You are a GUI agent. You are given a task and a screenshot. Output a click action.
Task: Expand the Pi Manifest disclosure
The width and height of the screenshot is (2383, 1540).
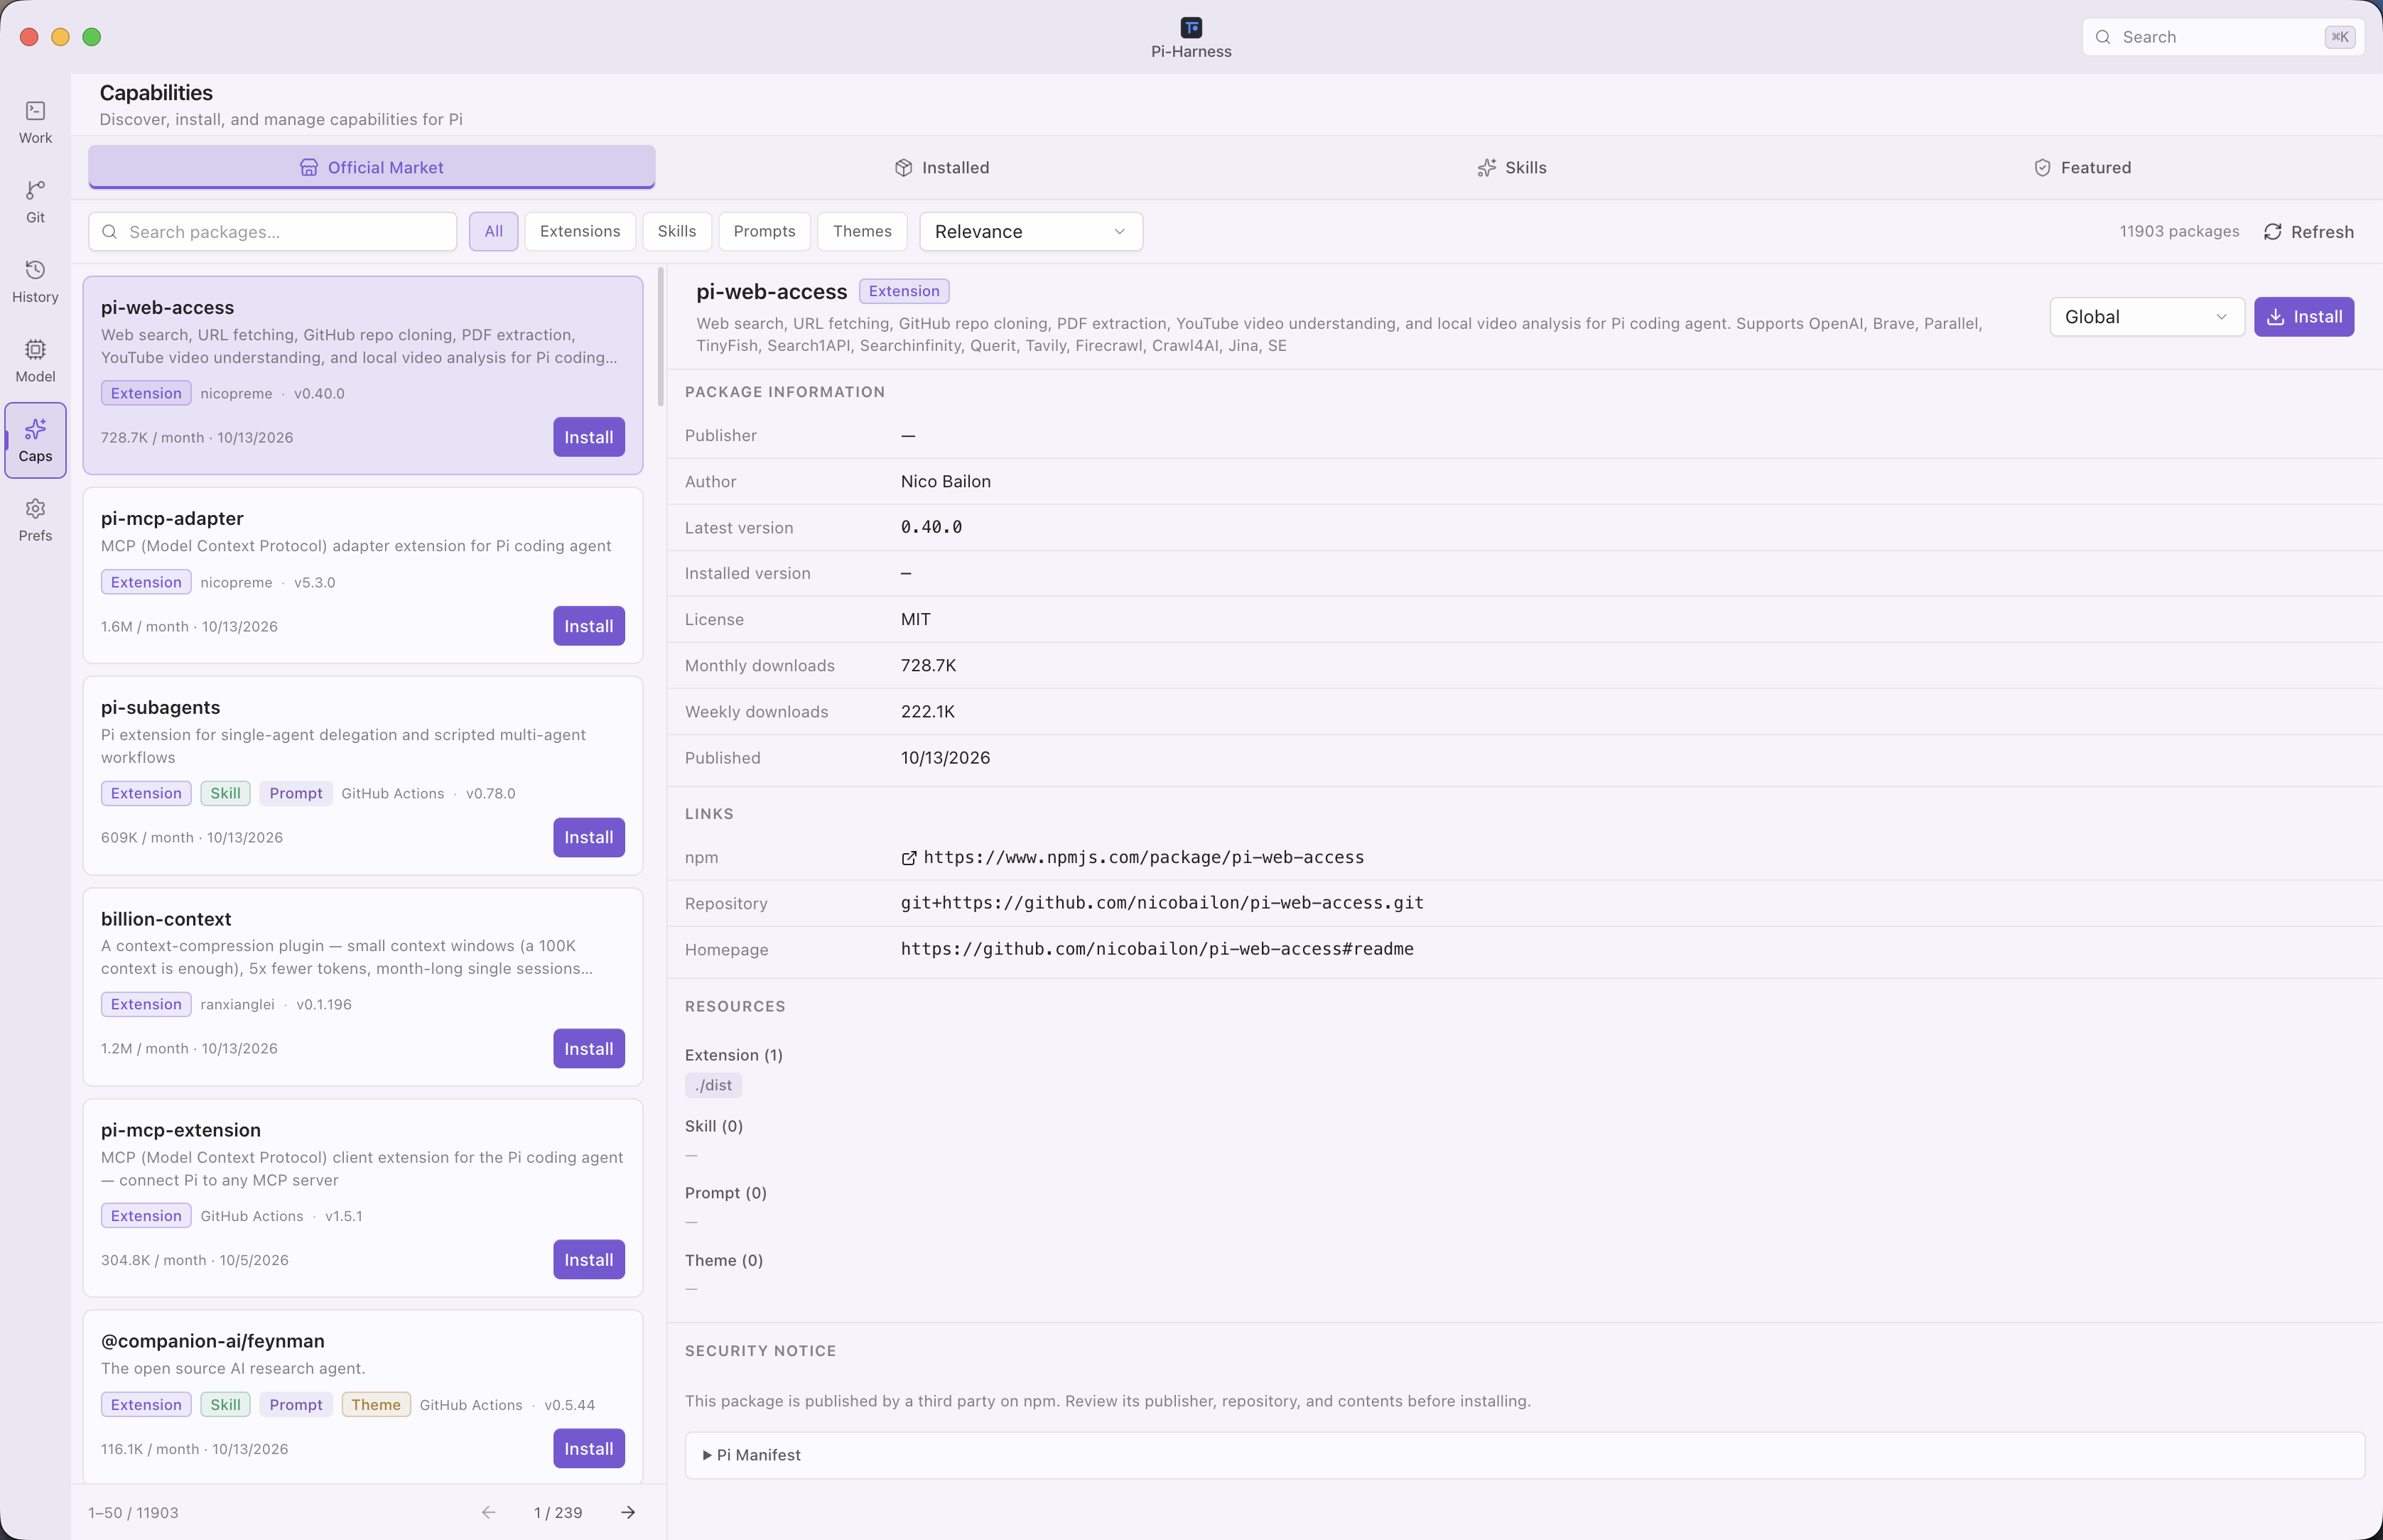point(1524,1455)
